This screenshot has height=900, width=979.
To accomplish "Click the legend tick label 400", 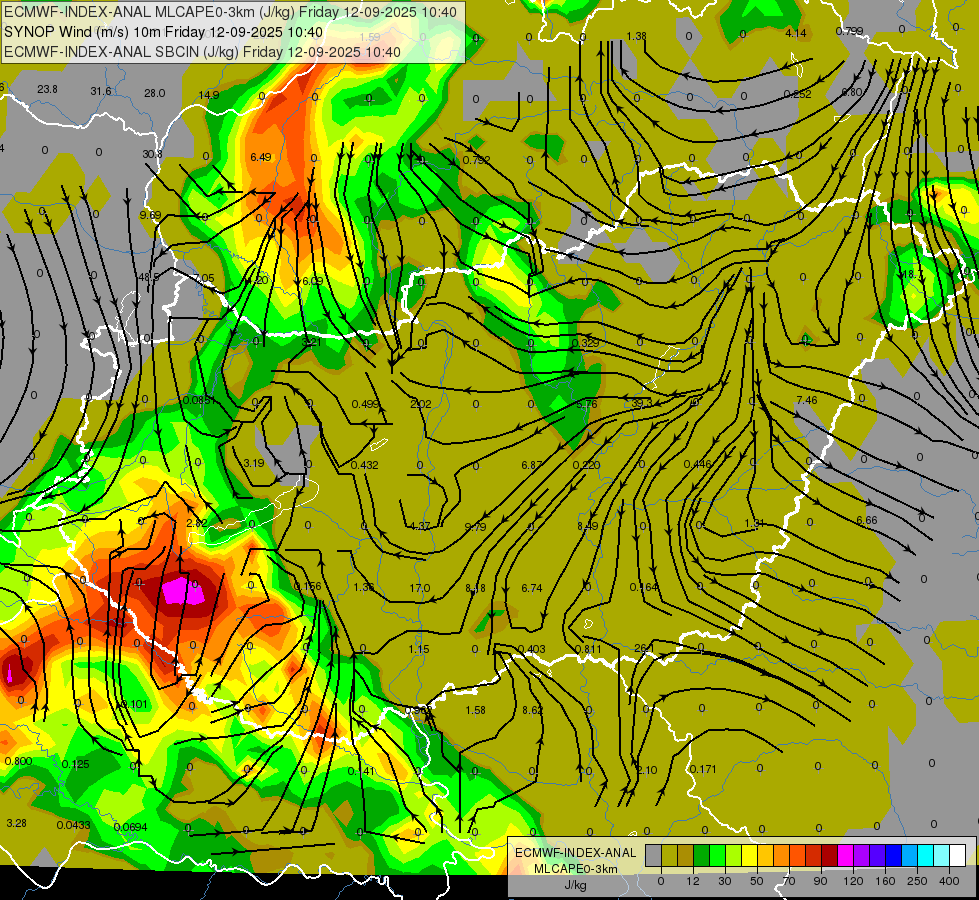I will [949, 881].
